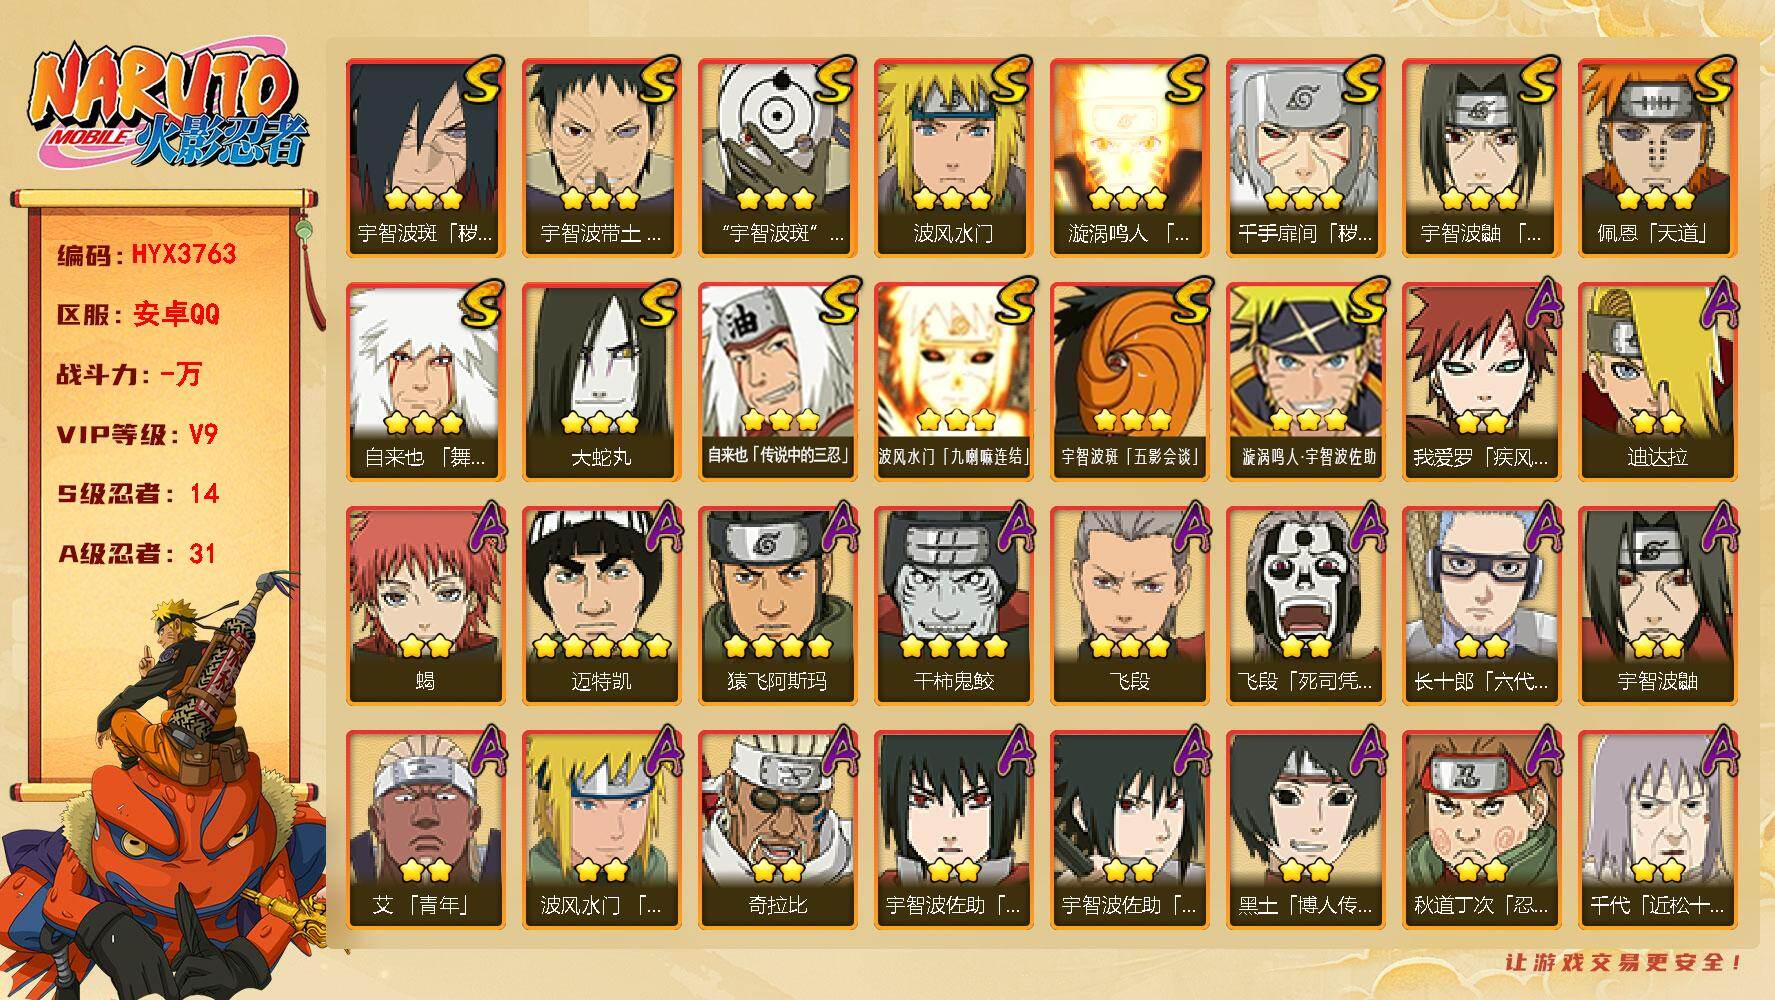Select the 猿飞阿斯玛 ninja card

(776, 606)
